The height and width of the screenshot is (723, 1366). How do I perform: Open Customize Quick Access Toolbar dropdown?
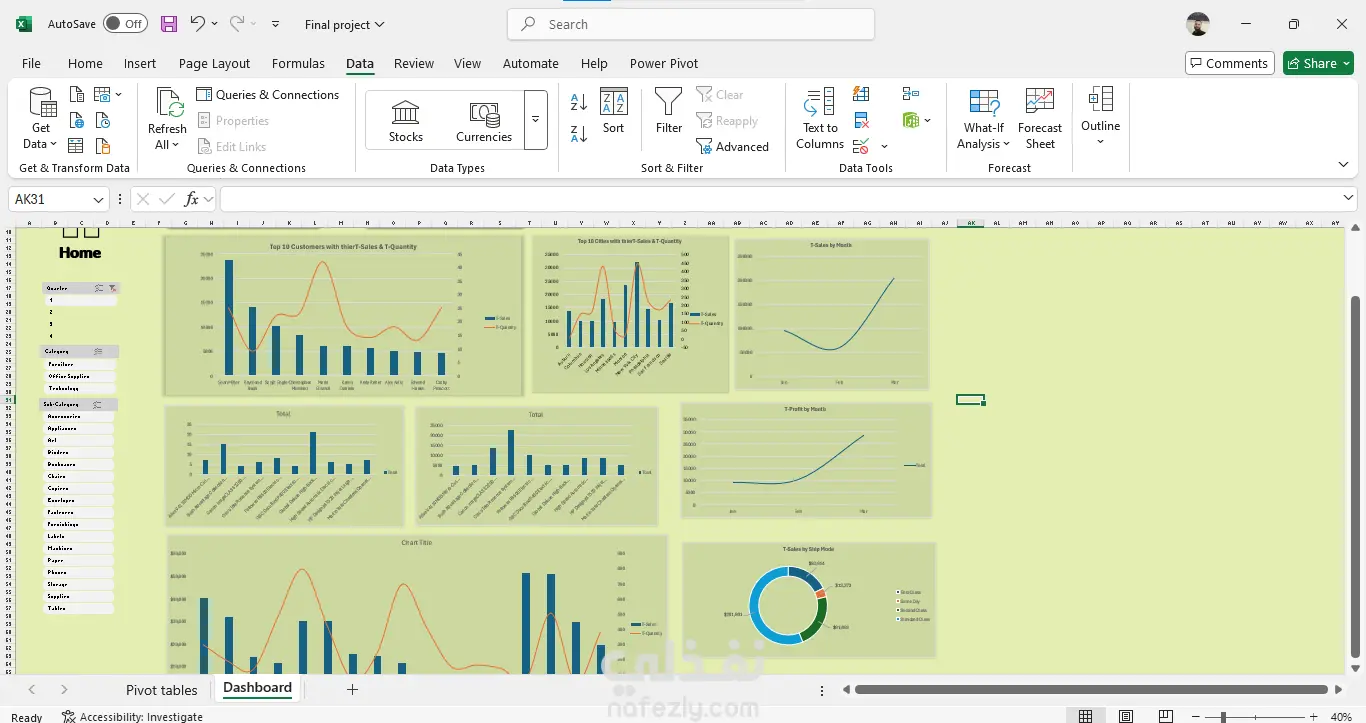[276, 24]
